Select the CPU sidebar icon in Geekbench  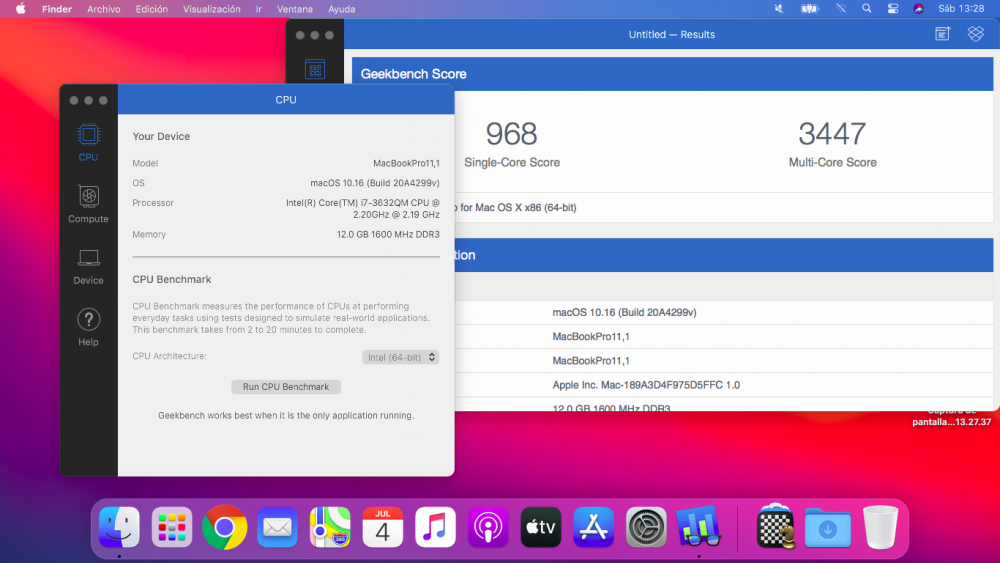pos(88,143)
